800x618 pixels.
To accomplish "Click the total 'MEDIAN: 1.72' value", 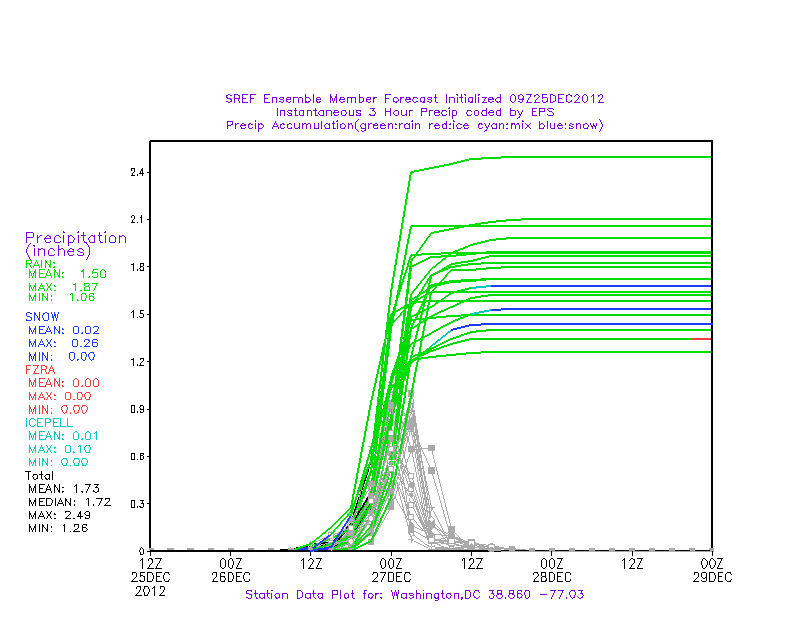I will (69, 502).
